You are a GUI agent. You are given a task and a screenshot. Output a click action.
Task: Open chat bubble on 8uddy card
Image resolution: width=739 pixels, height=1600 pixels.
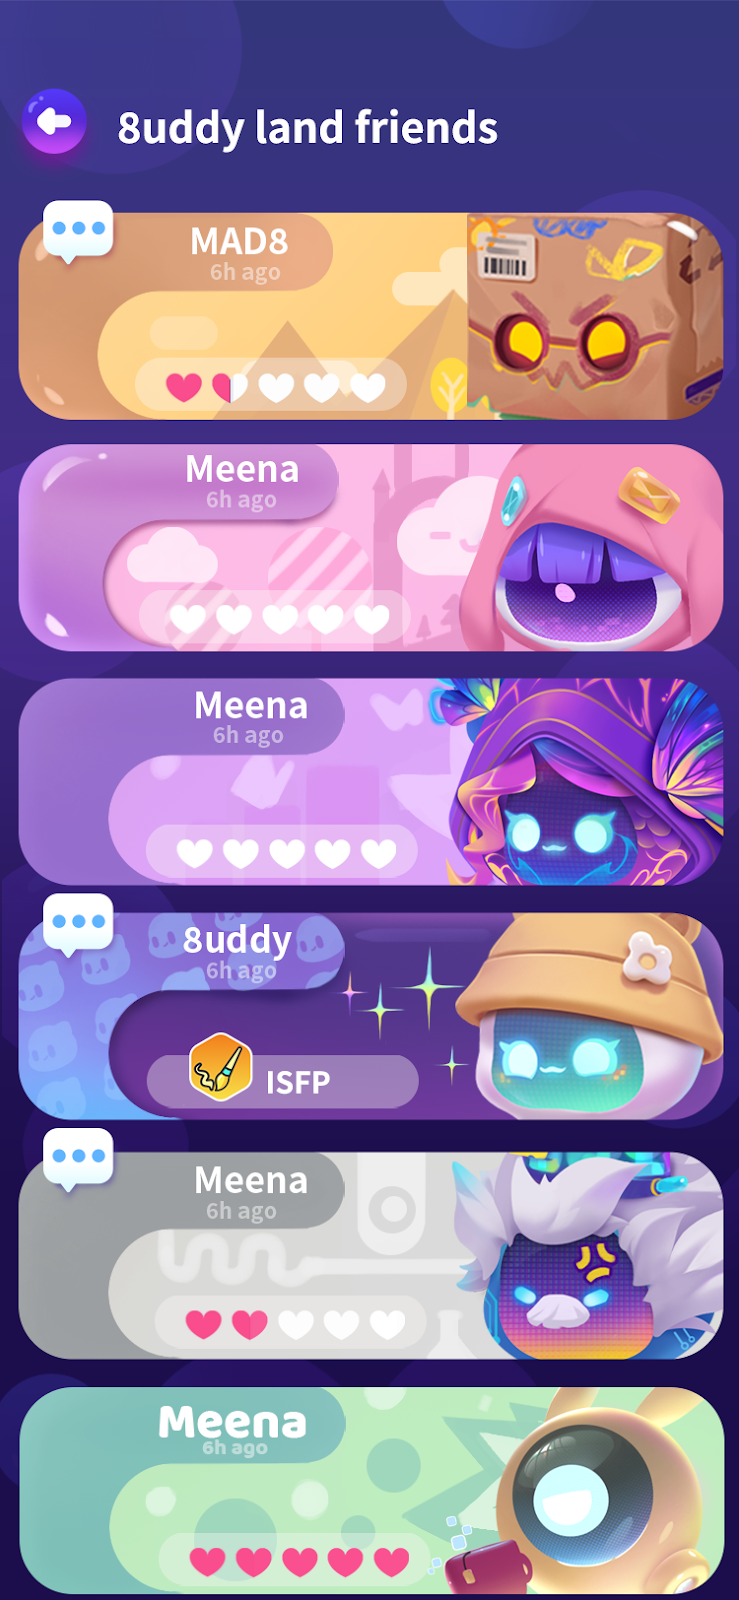[x=78, y=924]
